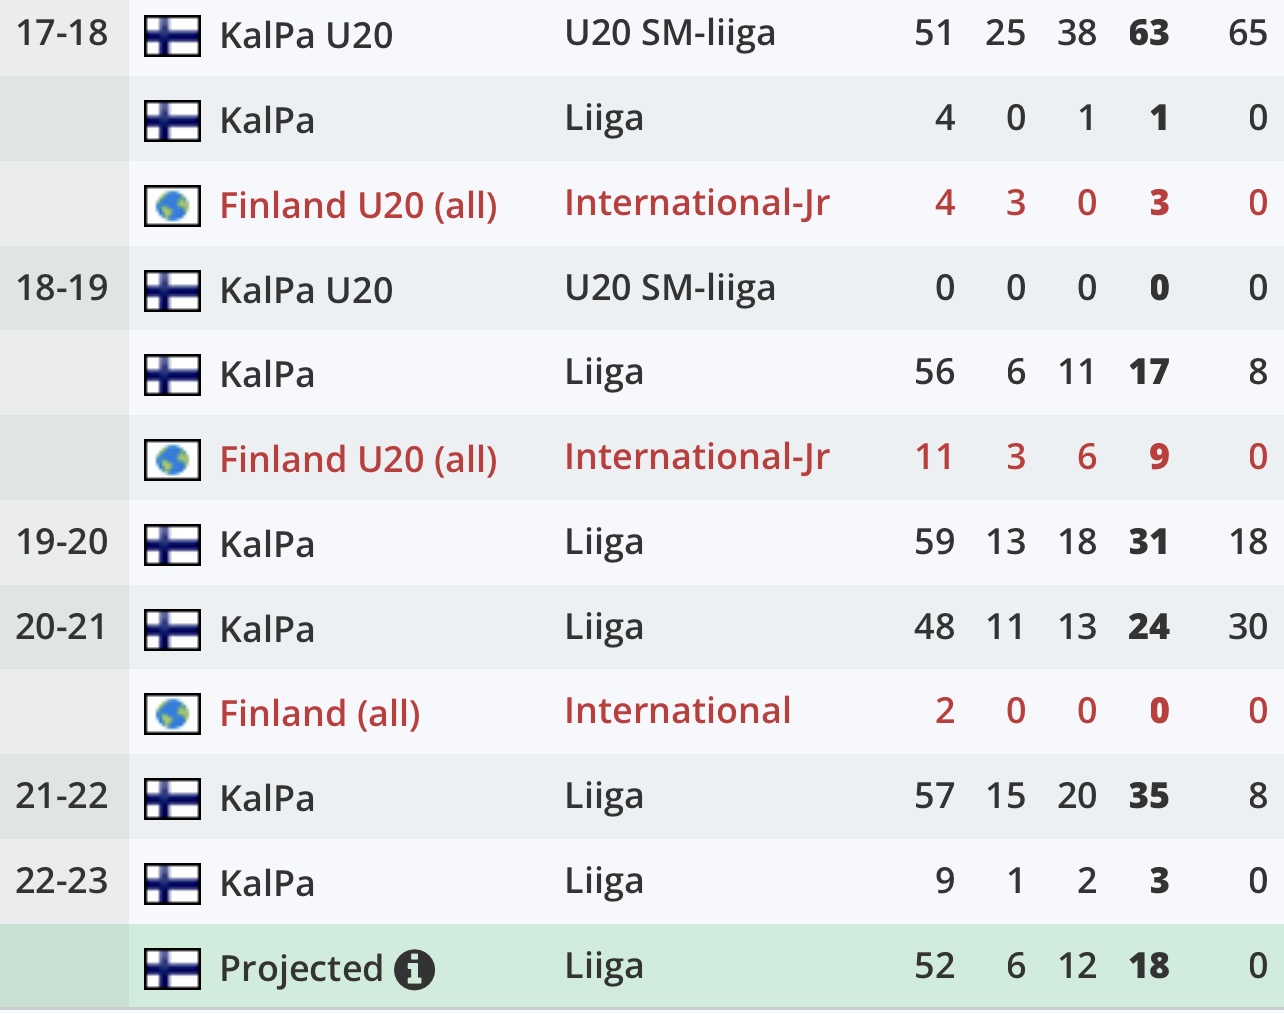This screenshot has height=1014, width=1284.
Task: Click the flag in the Projected row
Action: click(172, 968)
